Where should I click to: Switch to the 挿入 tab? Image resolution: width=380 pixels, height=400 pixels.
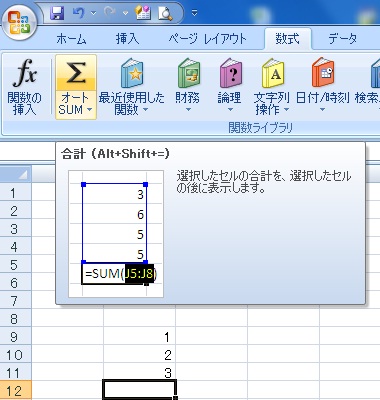coord(127,39)
